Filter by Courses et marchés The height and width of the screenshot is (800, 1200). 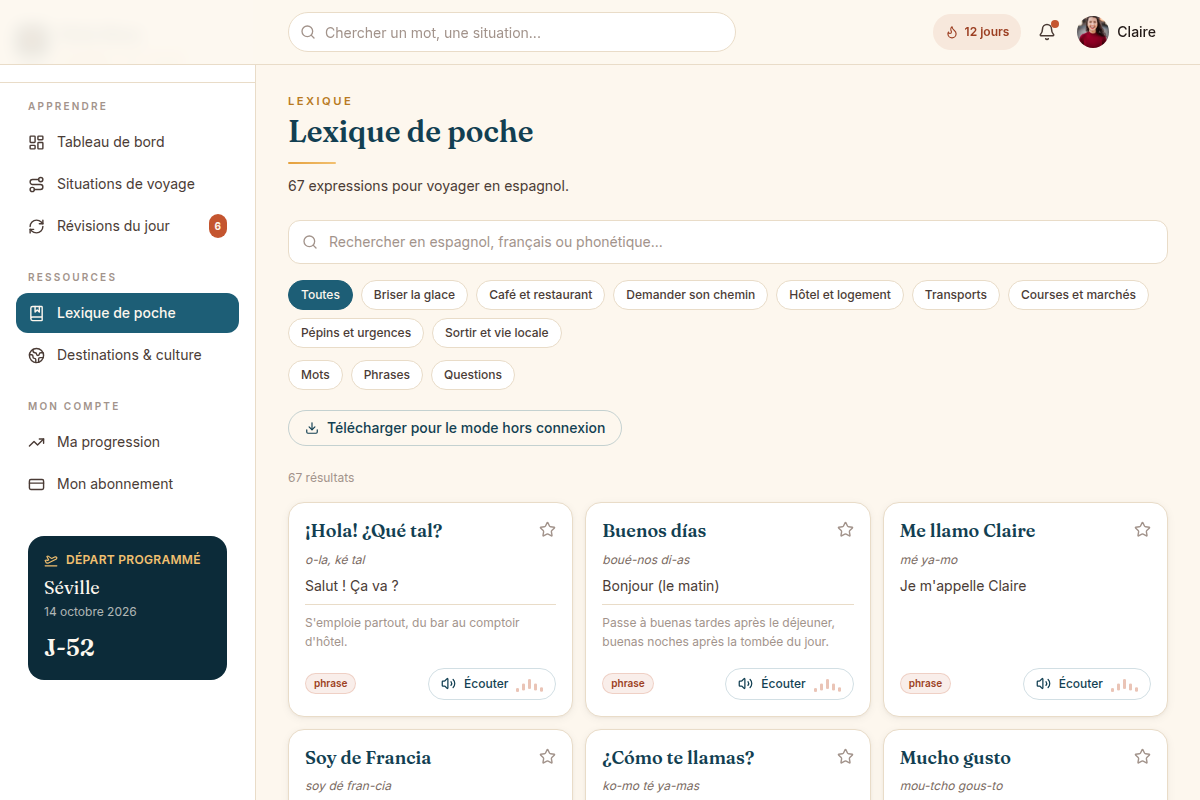coord(1078,295)
